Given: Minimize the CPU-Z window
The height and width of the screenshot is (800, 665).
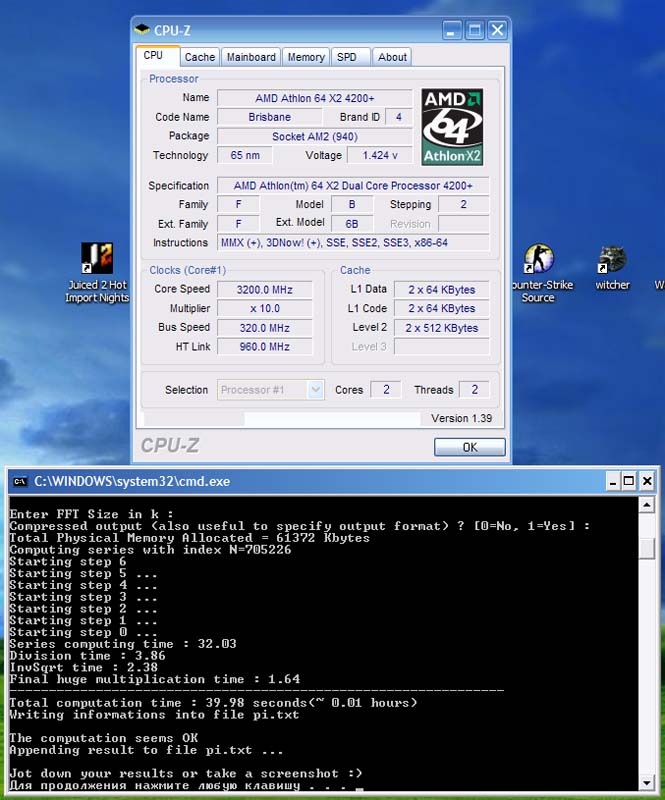Looking at the screenshot, I should coord(452,31).
